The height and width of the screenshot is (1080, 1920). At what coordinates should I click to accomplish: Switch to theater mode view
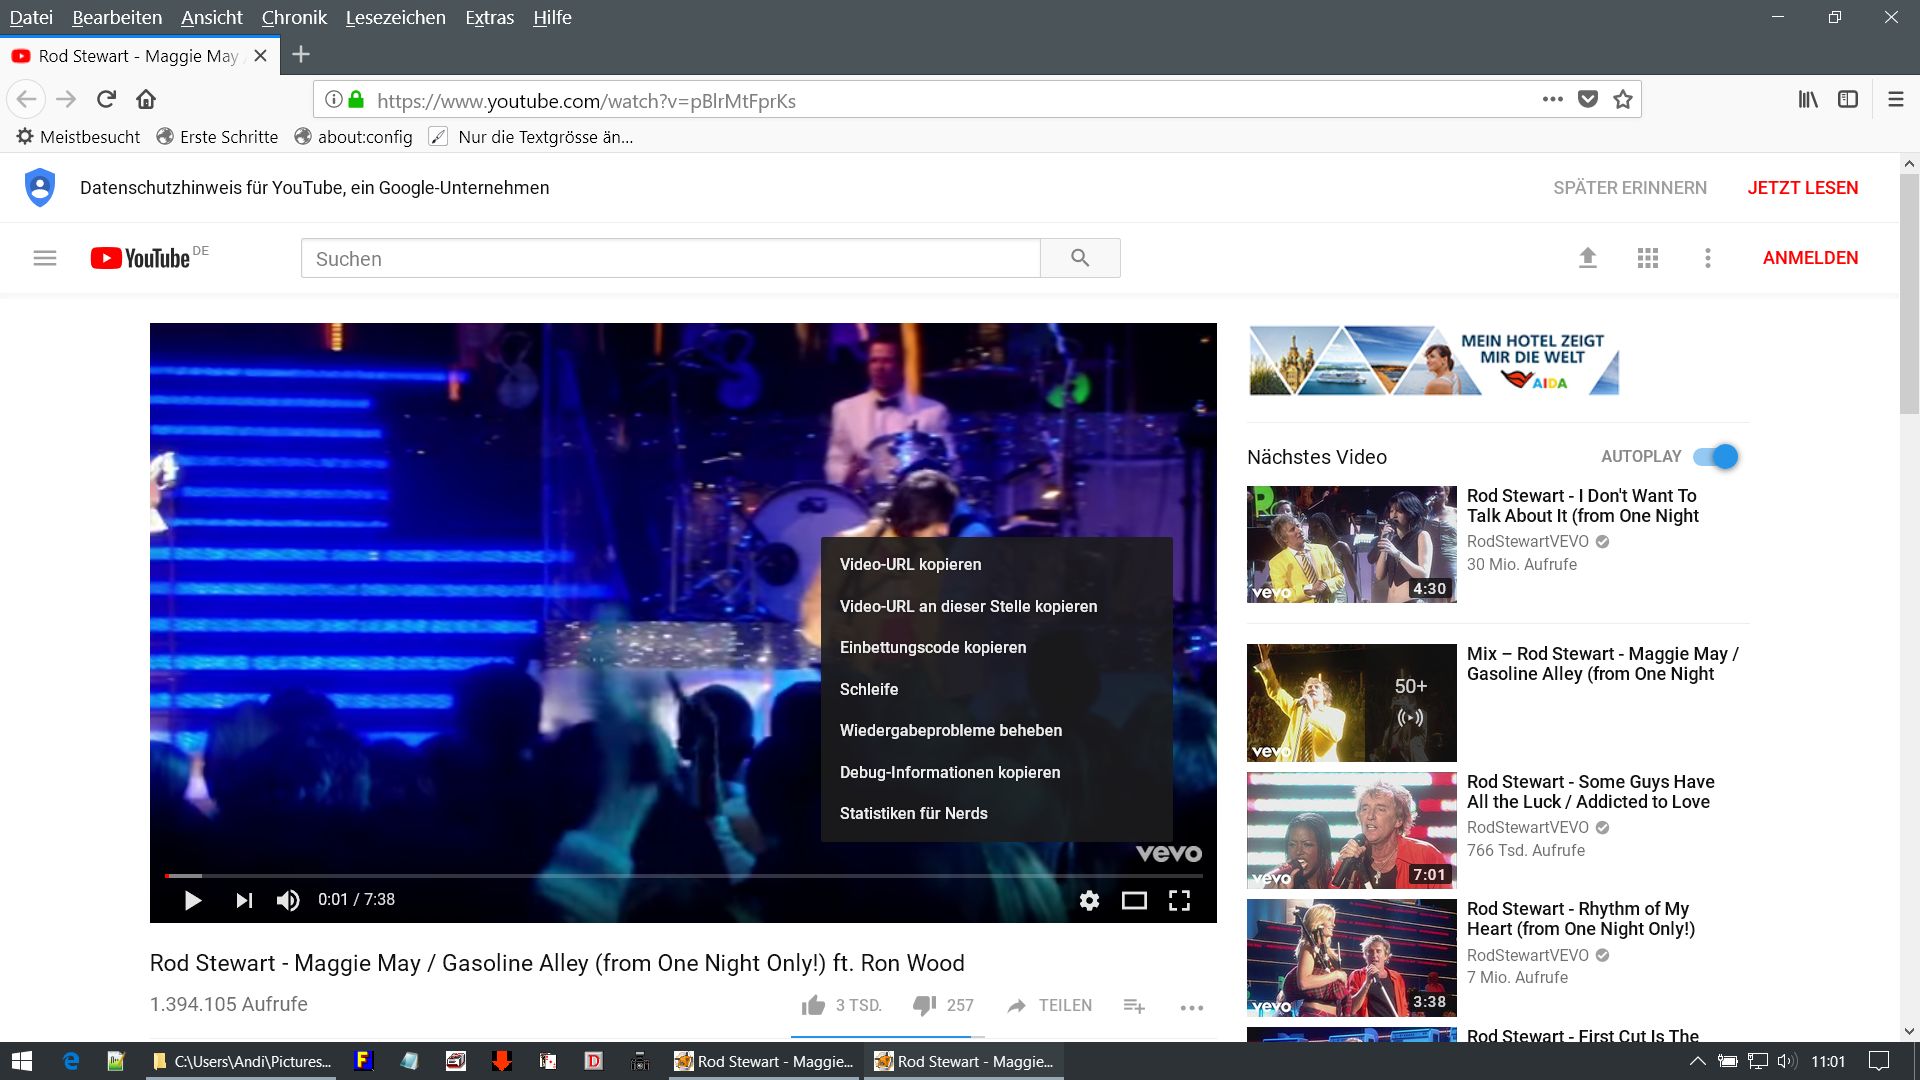1134,900
